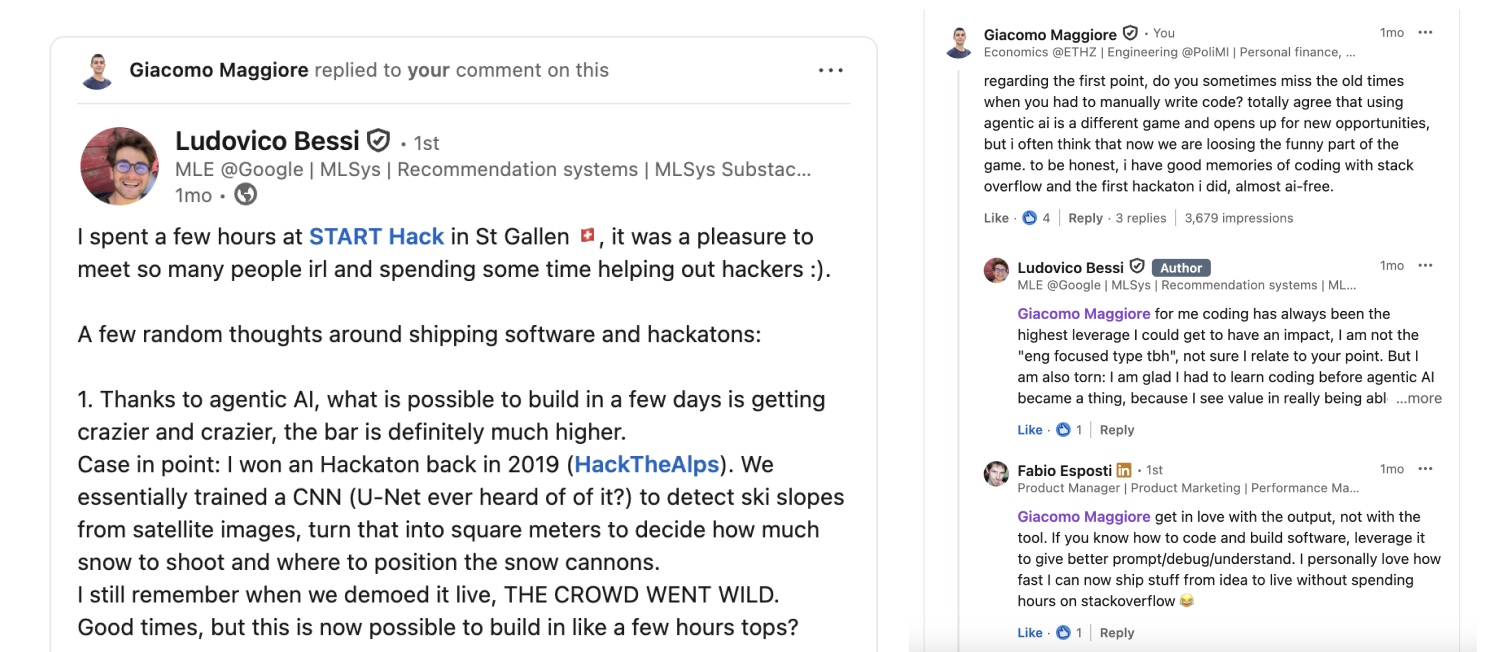This screenshot has width=1492, height=652.
Task: Like Fabio Esposti's reply
Action: tap(1029, 633)
